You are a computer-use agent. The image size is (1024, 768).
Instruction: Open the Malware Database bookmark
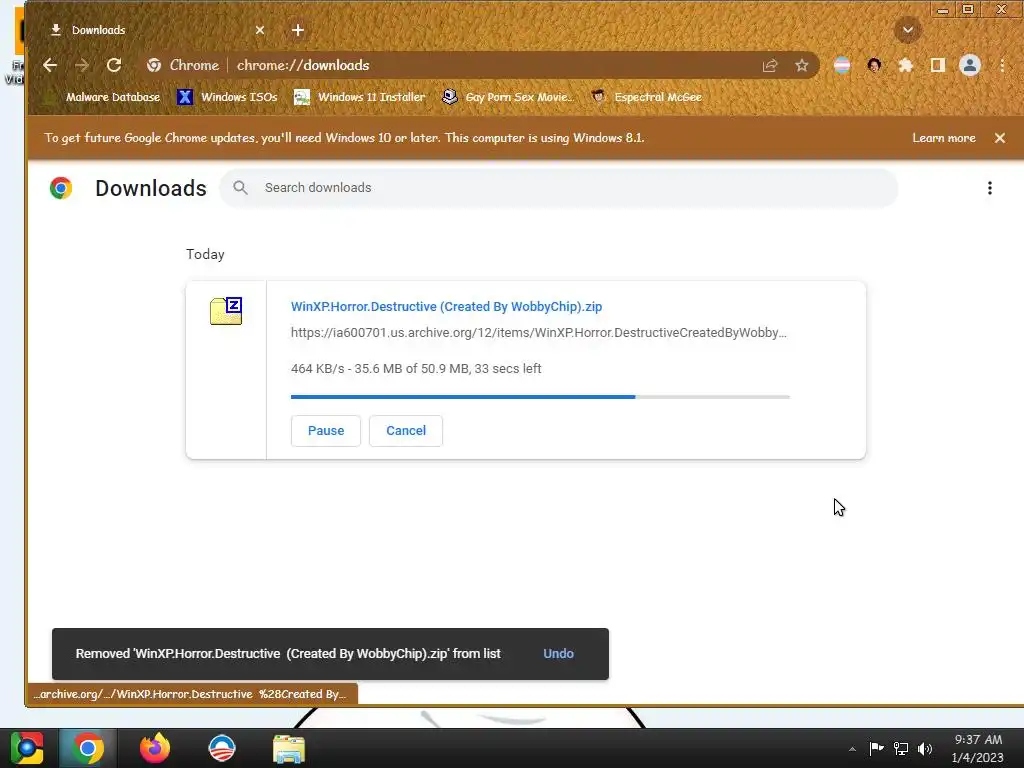(x=103, y=97)
